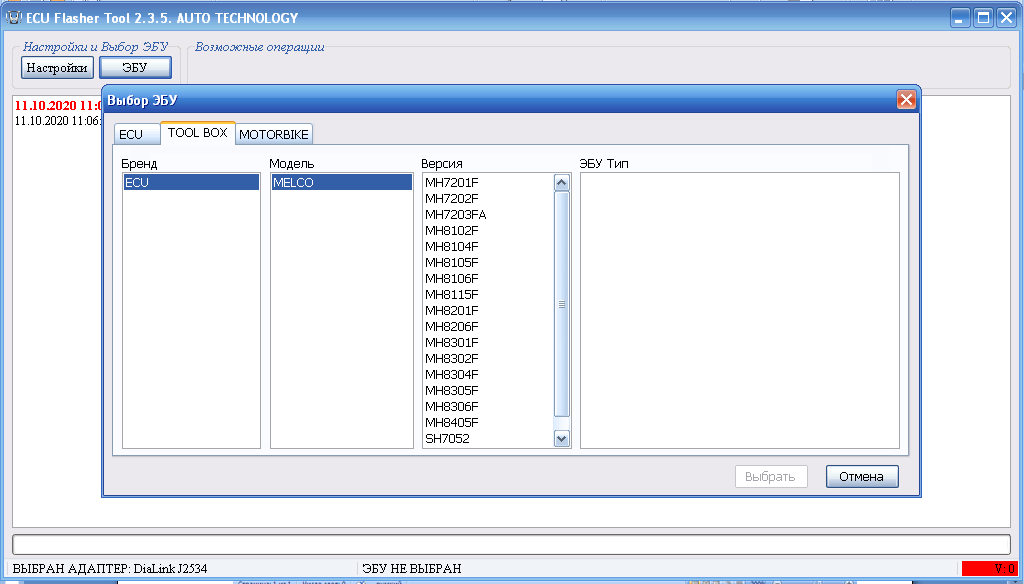The width and height of the screenshot is (1024, 584).
Task: Select the TOOL BOX tab
Action: click(x=197, y=133)
